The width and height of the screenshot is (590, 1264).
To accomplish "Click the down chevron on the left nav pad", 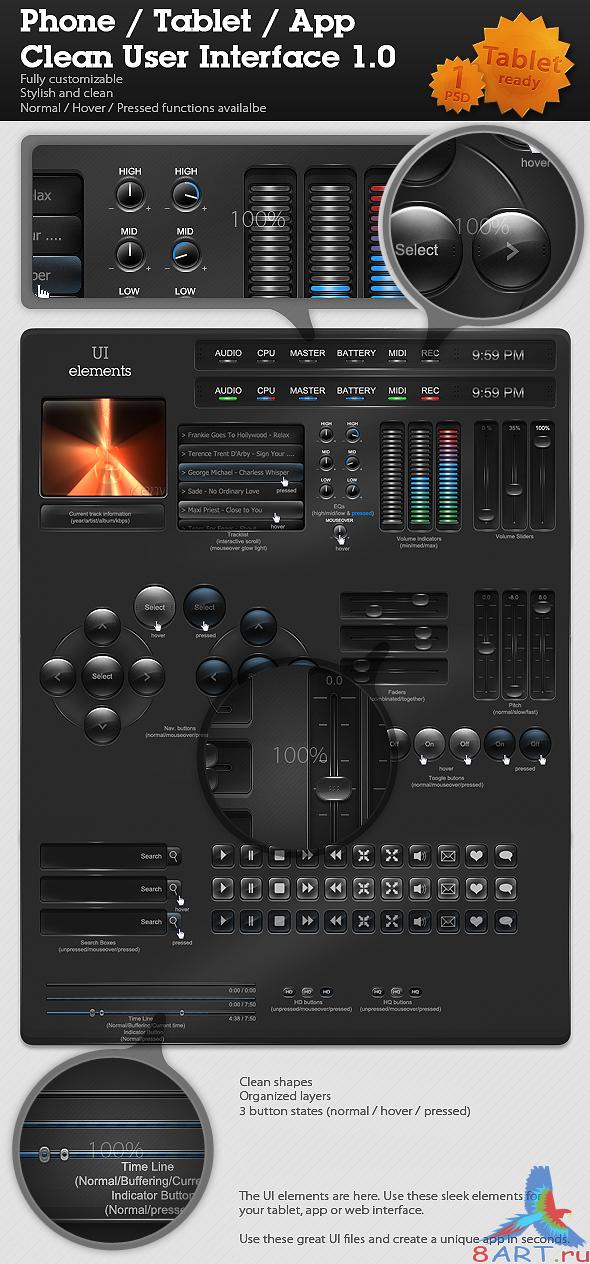I will click(102, 721).
